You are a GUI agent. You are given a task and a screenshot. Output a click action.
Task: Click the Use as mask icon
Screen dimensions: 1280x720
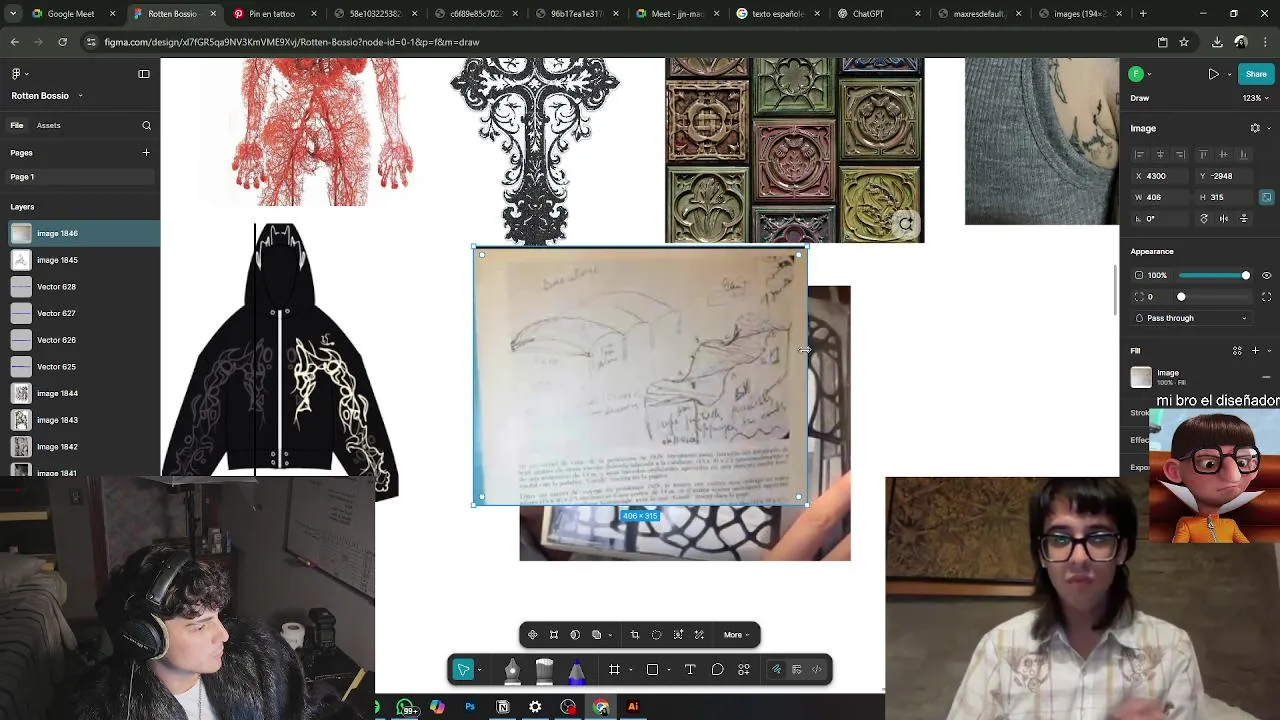coord(575,635)
